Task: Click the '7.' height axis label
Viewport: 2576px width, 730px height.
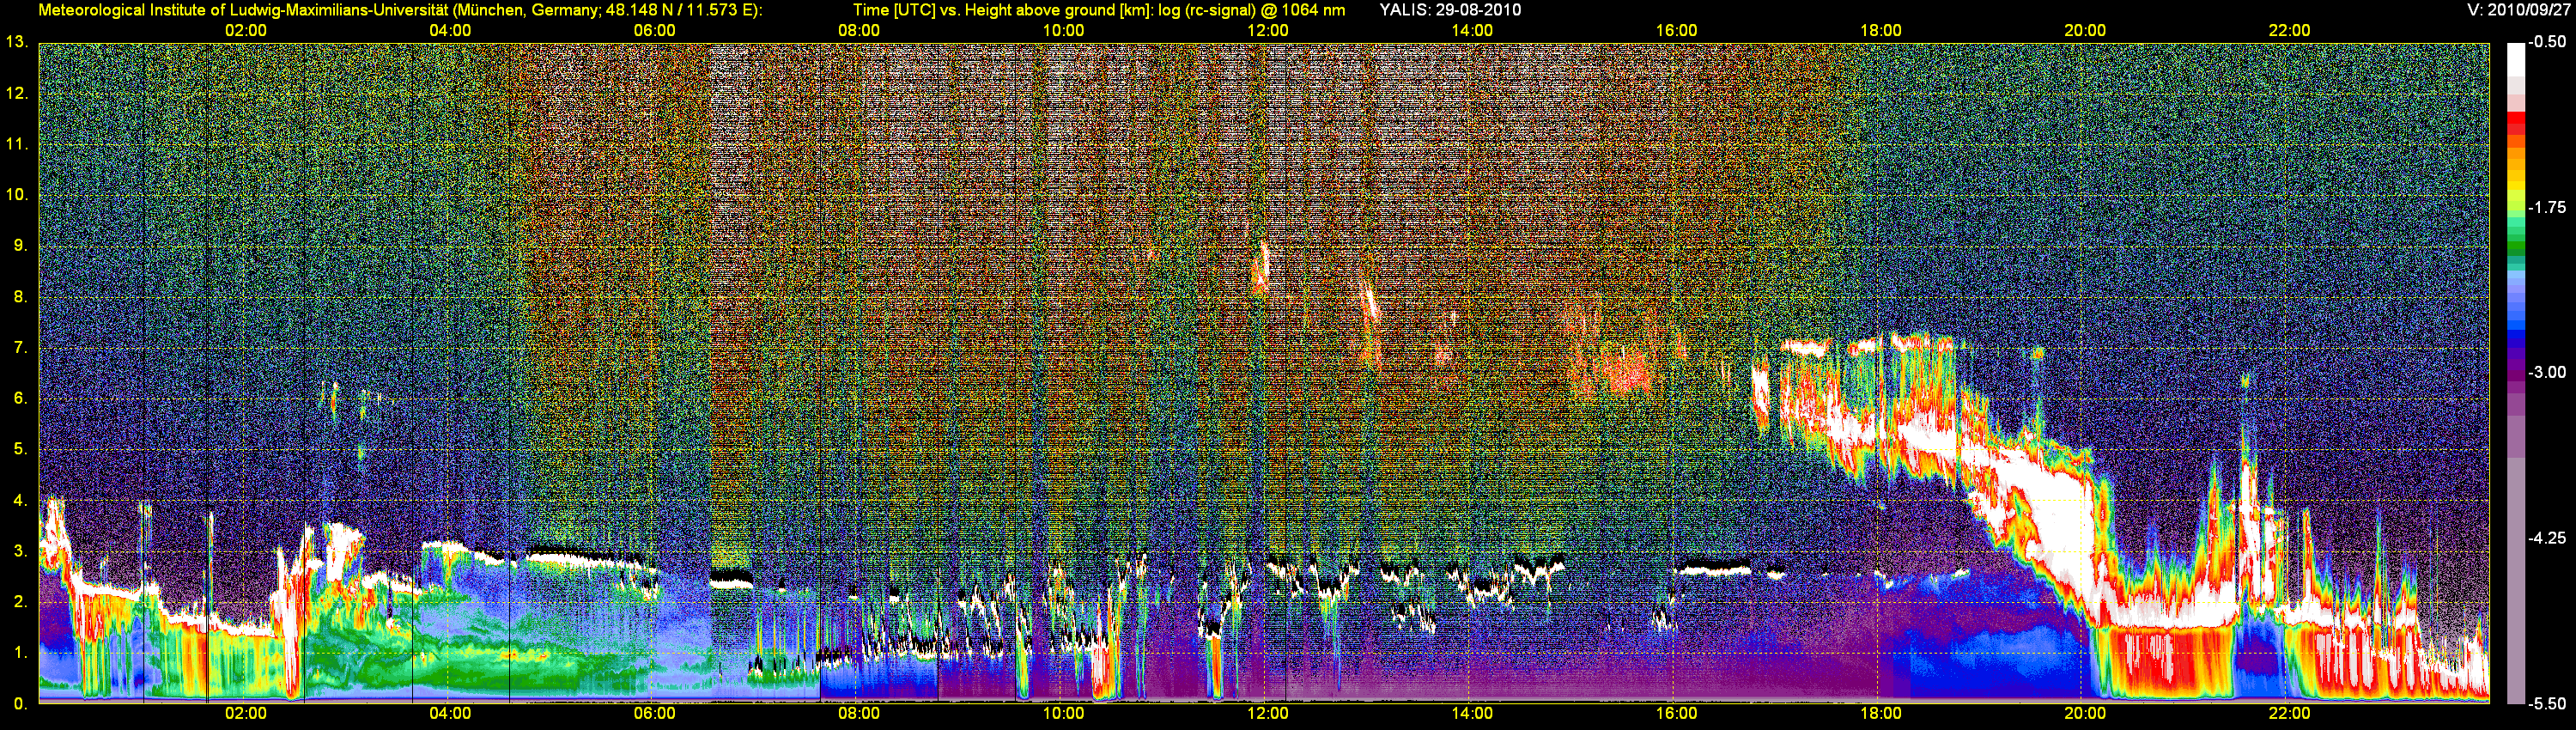Action: (x=20, y=347)
